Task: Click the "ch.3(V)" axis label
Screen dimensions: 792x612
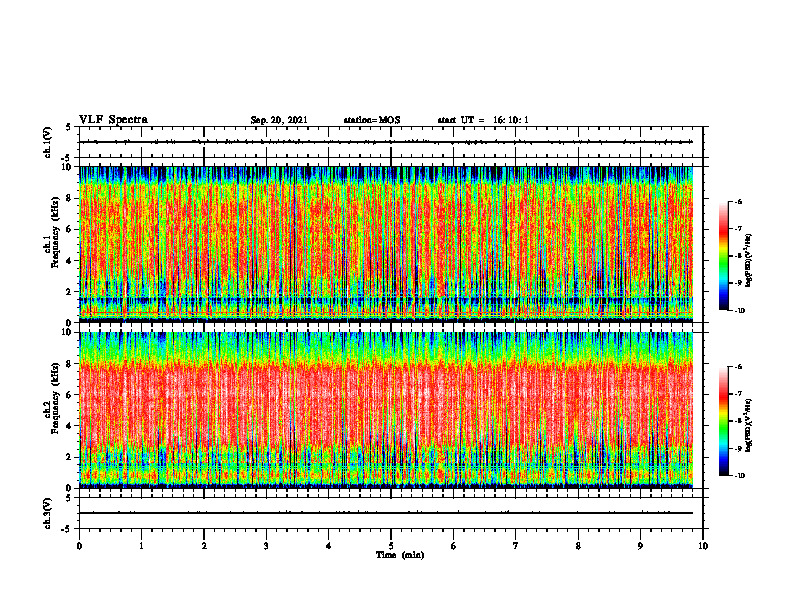Action: pos(48,513)
